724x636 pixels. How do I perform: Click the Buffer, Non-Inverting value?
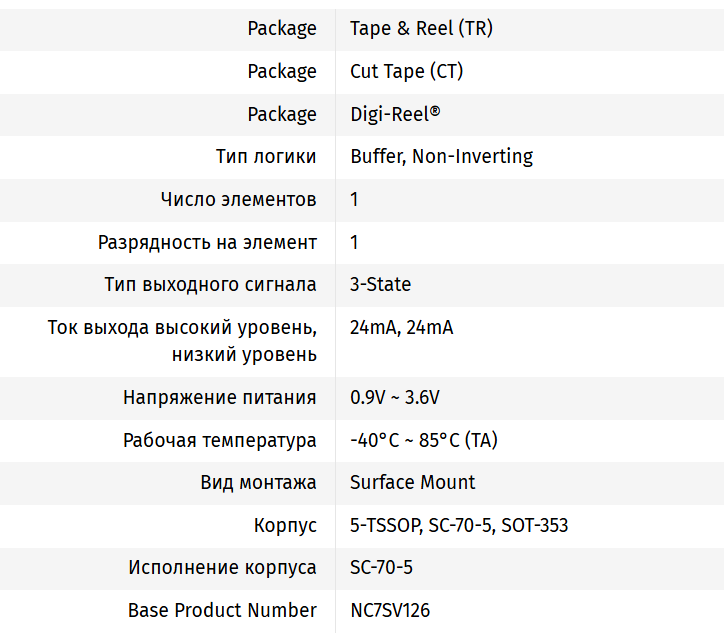coord(441,157)
